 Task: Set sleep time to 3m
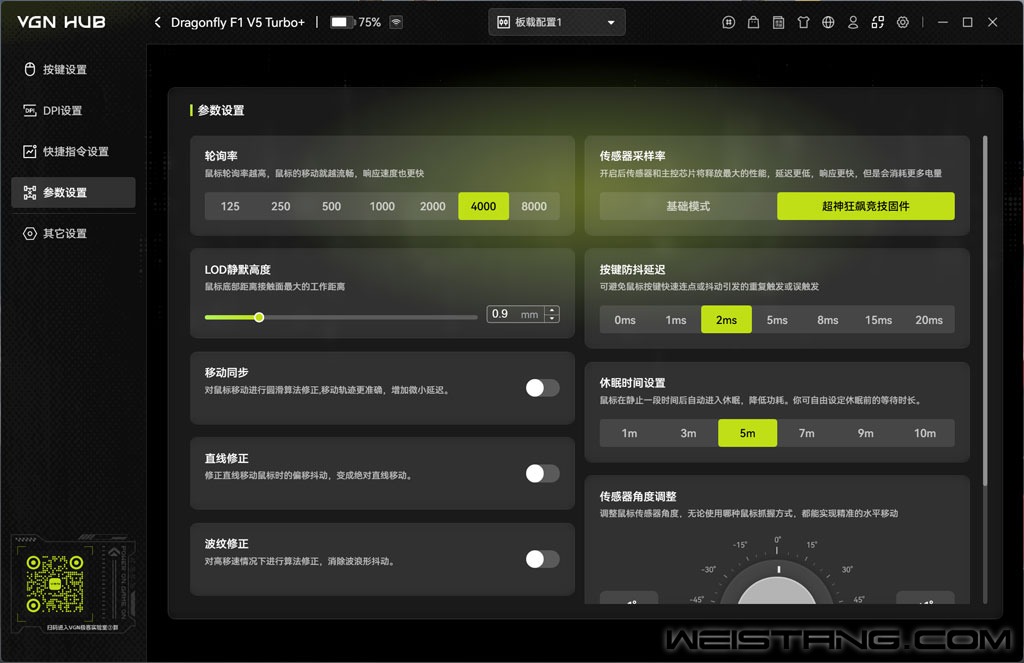coord(688,433)
